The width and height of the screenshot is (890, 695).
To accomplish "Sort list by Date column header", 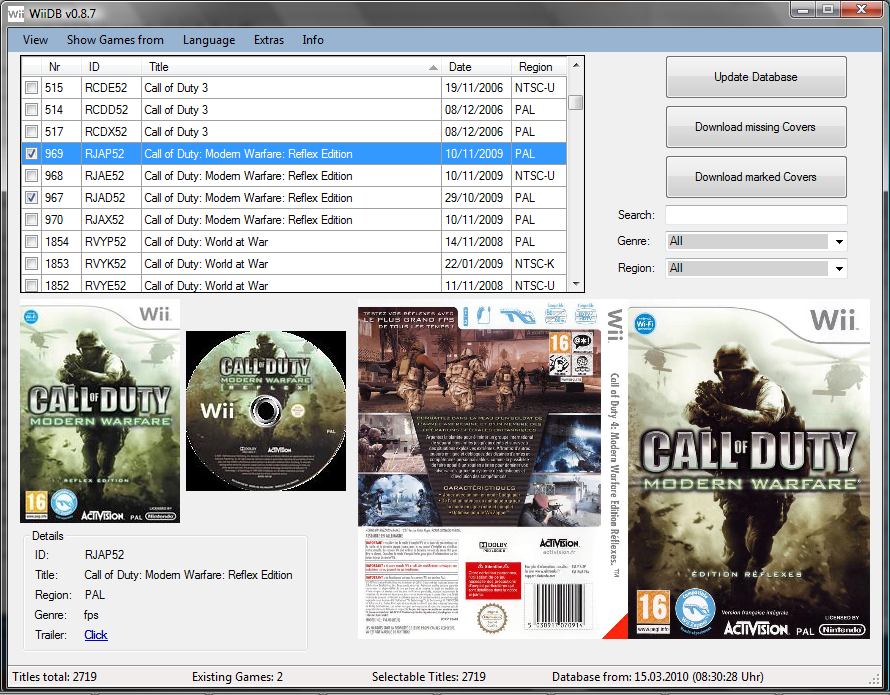I will (476, 67).
